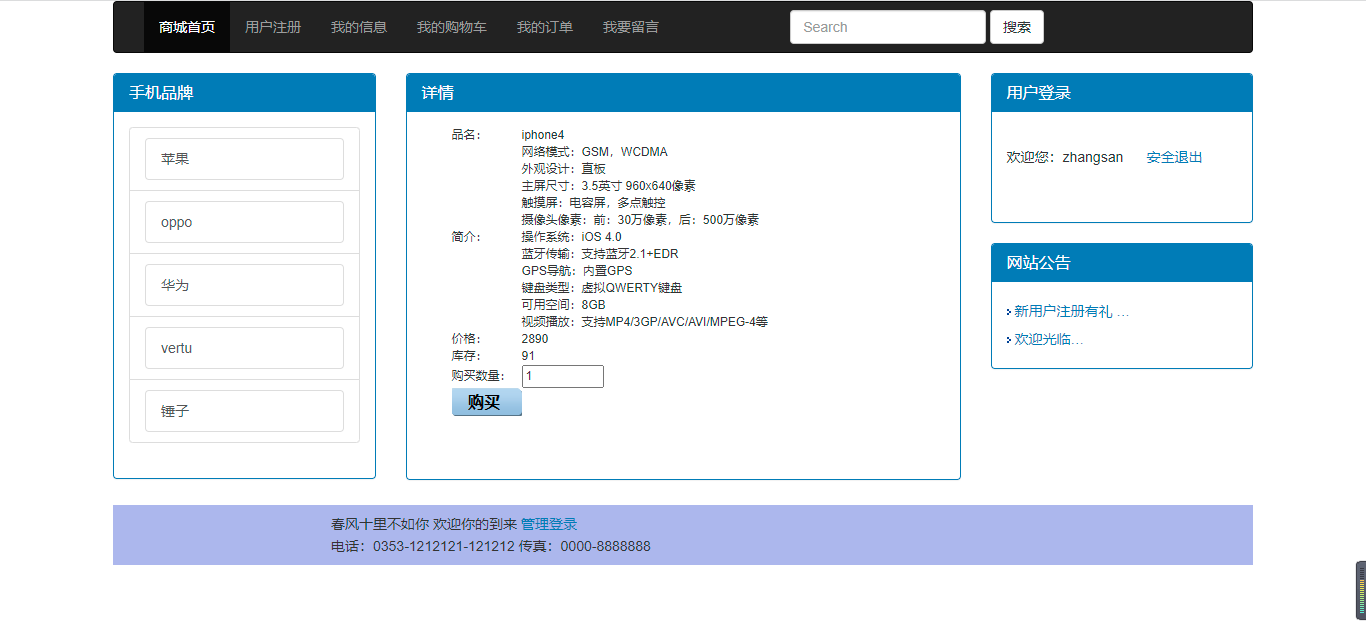Go to 用户注册 in navbar
1366x625 pixels.
(273, 27)
